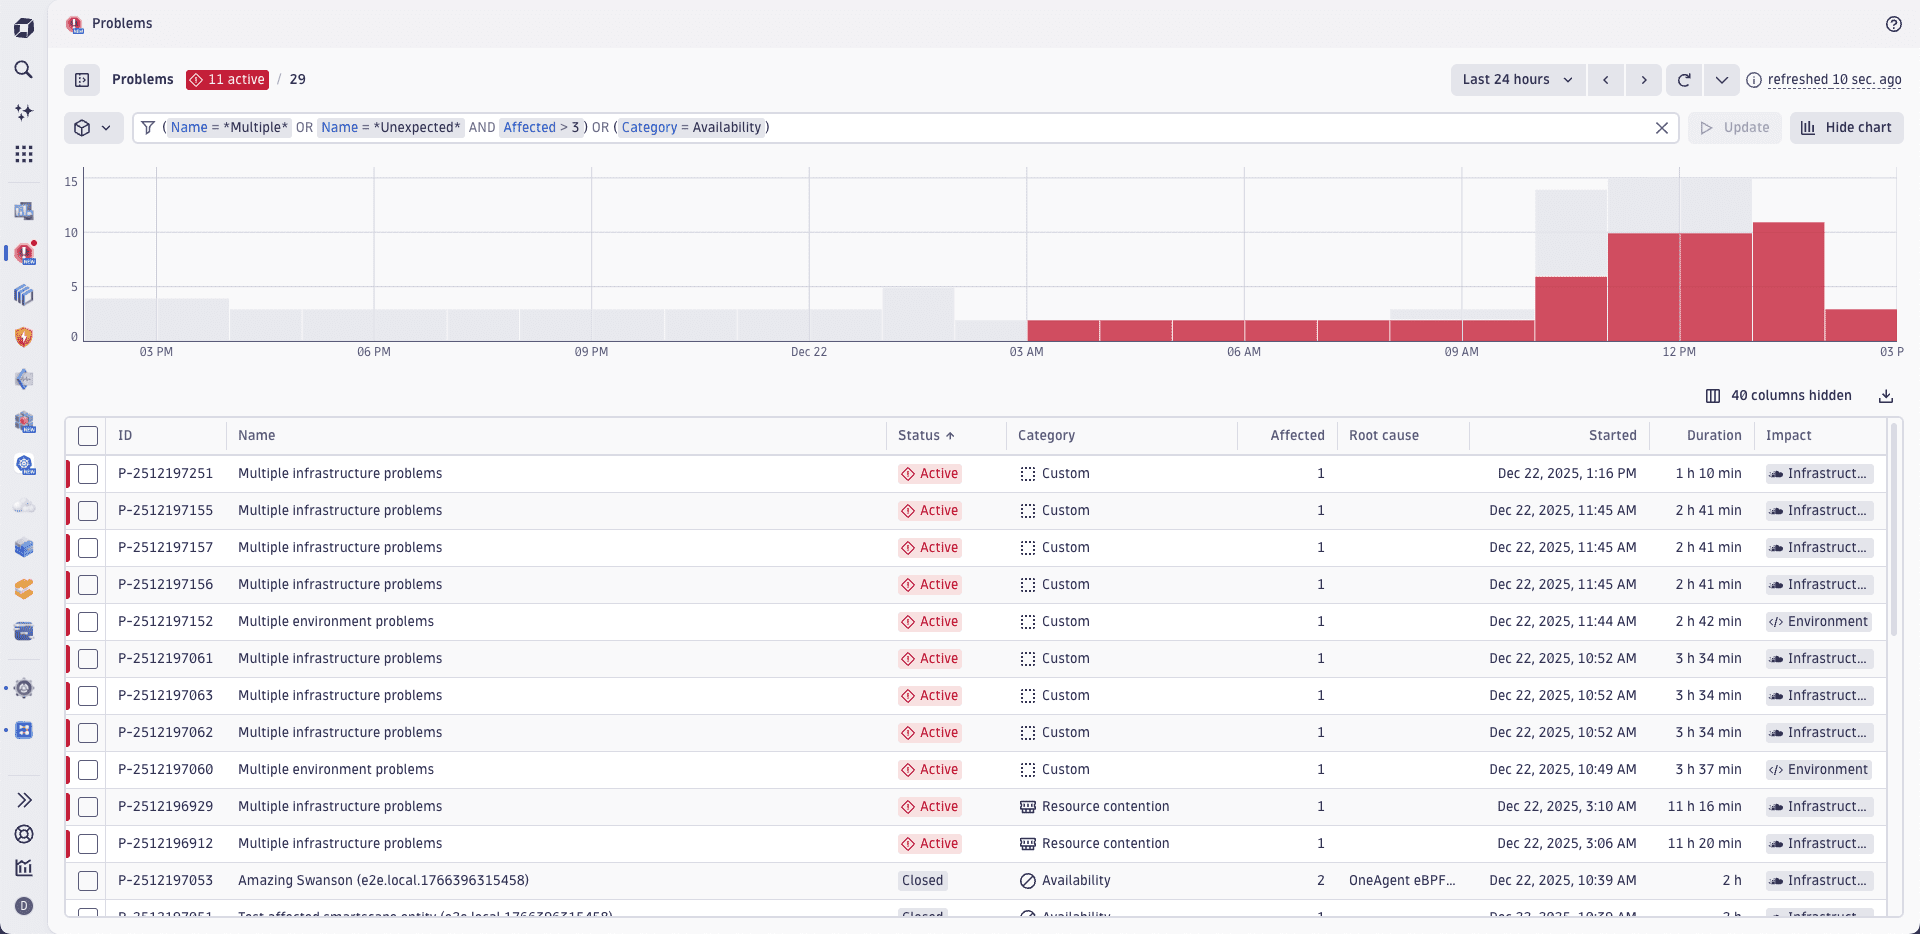Click the Dynatrace logo at top left
This screenshot has width=1920, height=934.
click(24, 27)
